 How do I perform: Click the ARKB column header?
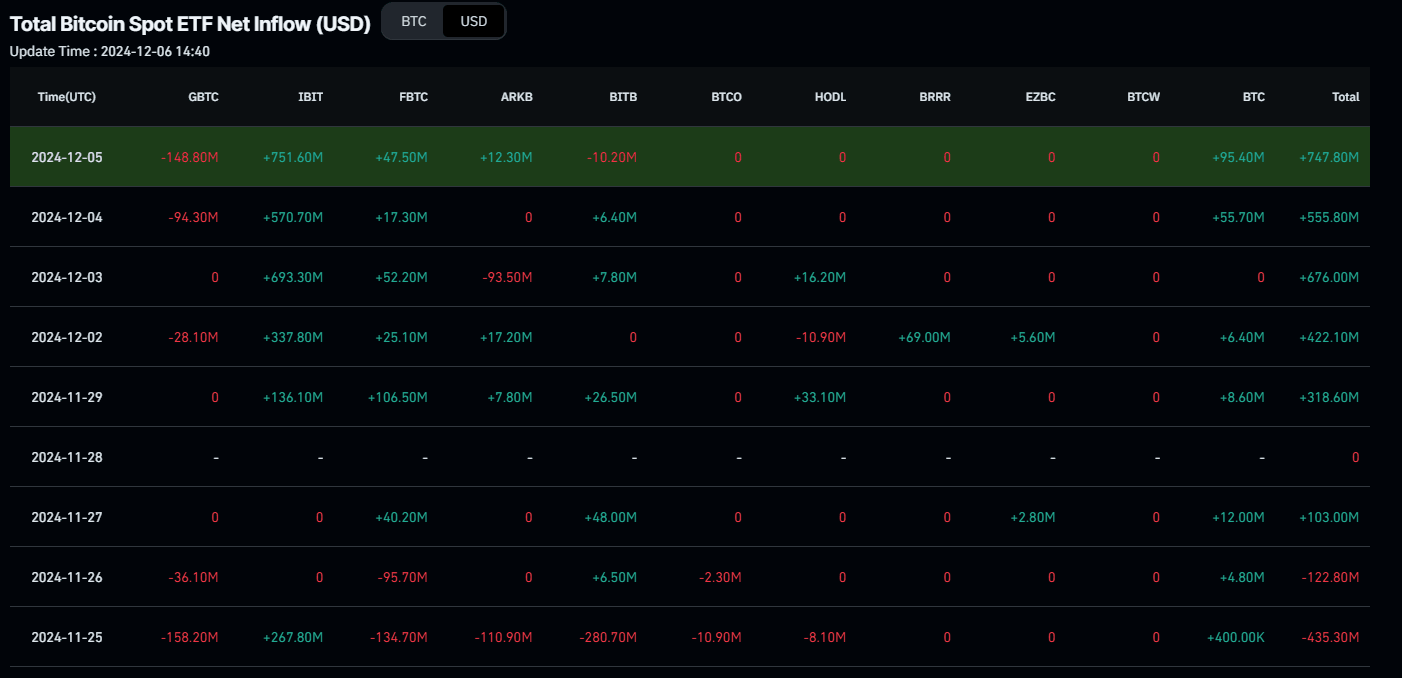(x=516, y=97)
